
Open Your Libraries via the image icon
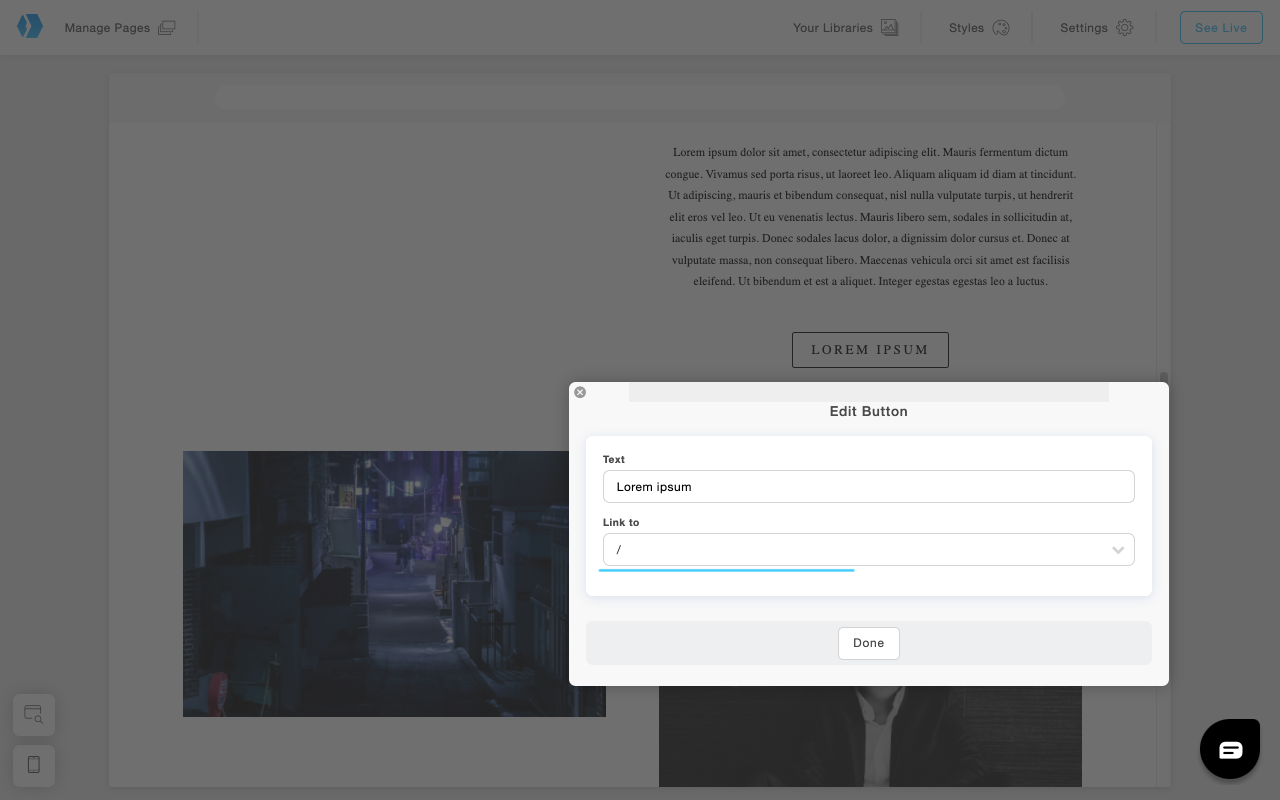(x=888, y=27)
